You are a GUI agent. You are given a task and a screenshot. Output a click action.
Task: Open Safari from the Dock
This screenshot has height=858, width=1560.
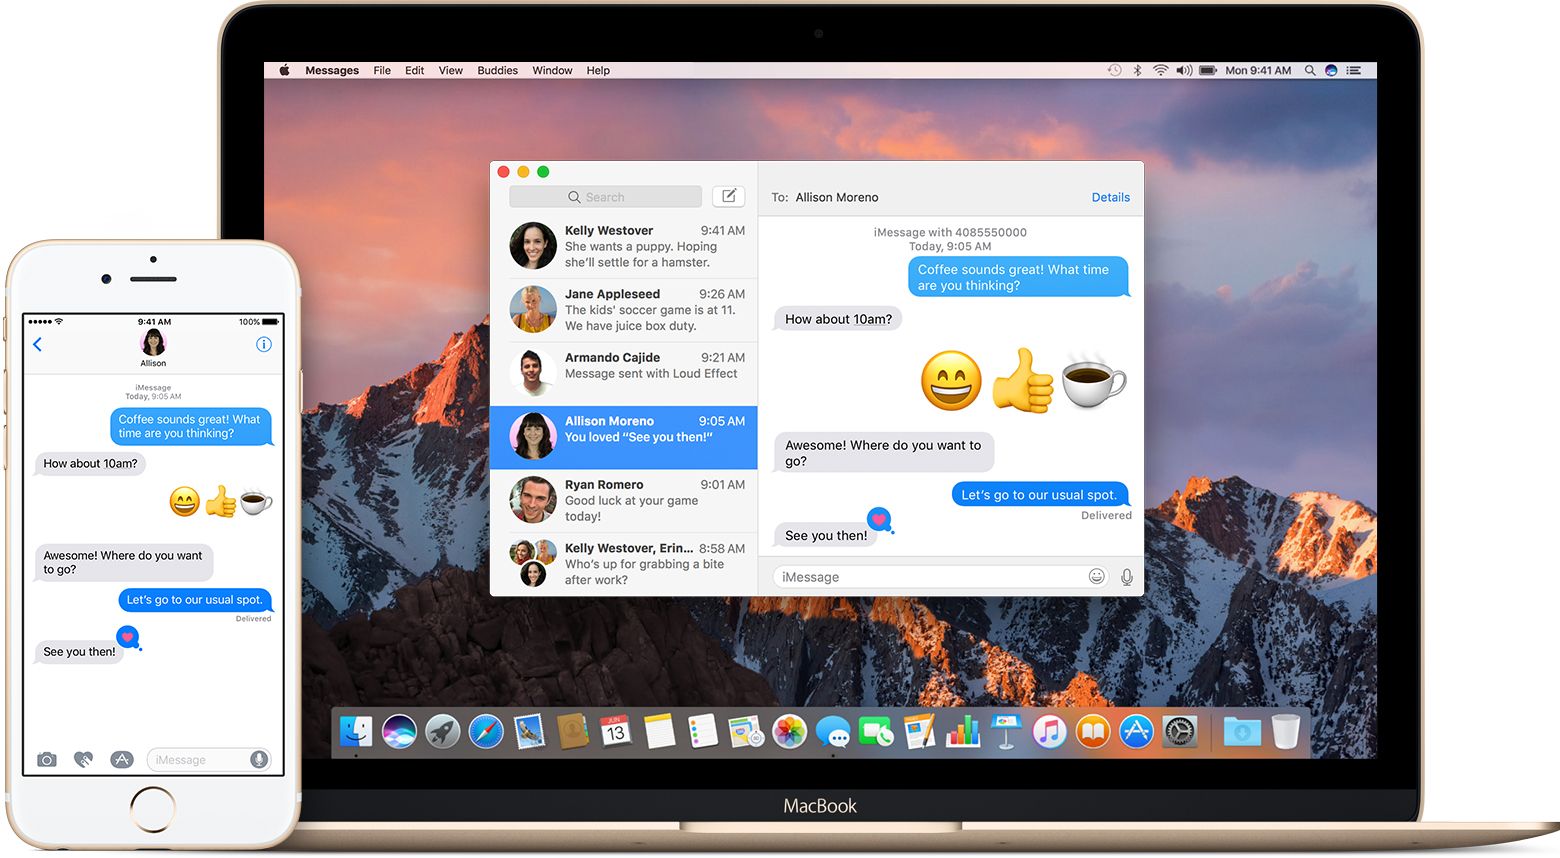tap(486, 732)
